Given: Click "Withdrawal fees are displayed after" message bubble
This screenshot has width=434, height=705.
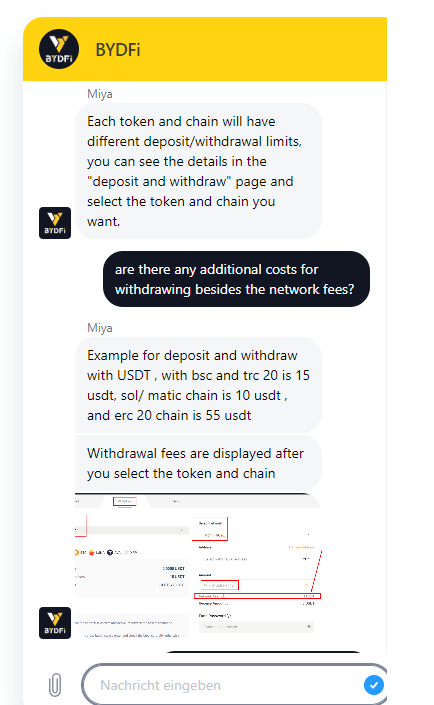Looking at the screenshot, I should point(198,463).
